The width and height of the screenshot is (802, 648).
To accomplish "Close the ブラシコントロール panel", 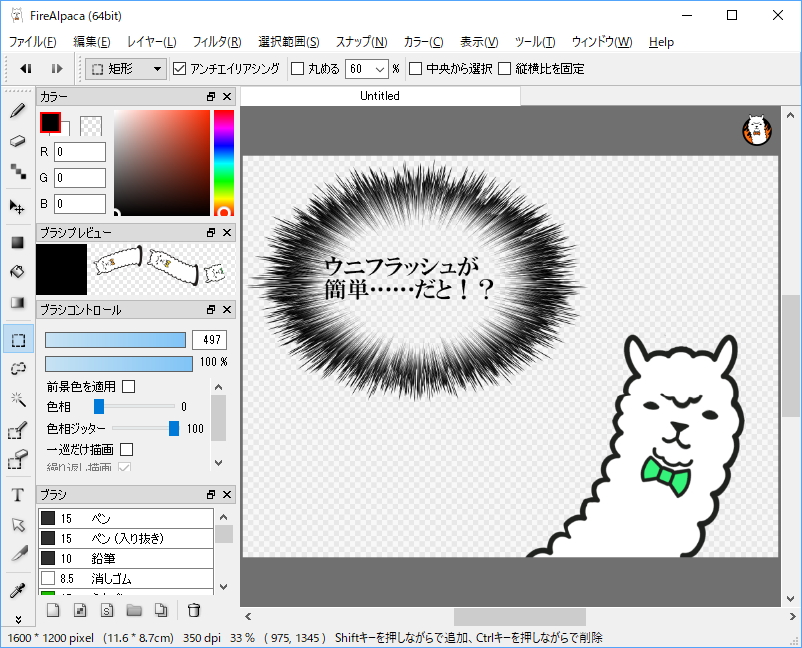I will pos(228,309).
